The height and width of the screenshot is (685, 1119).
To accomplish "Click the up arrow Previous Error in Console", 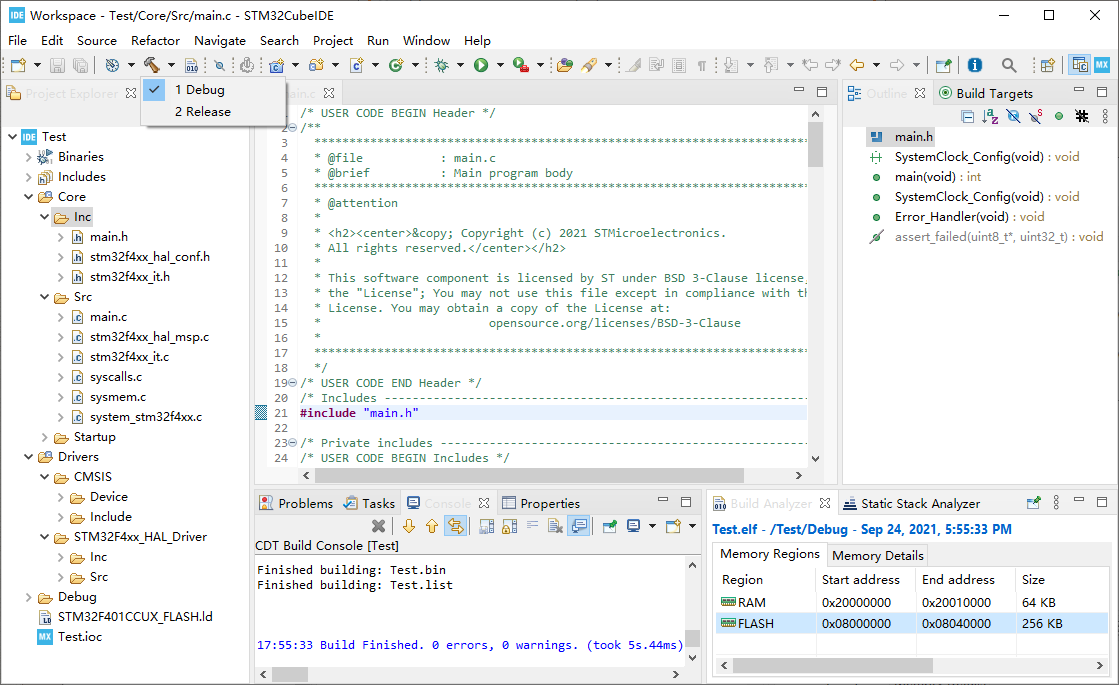I will click(x=432, y=526).
